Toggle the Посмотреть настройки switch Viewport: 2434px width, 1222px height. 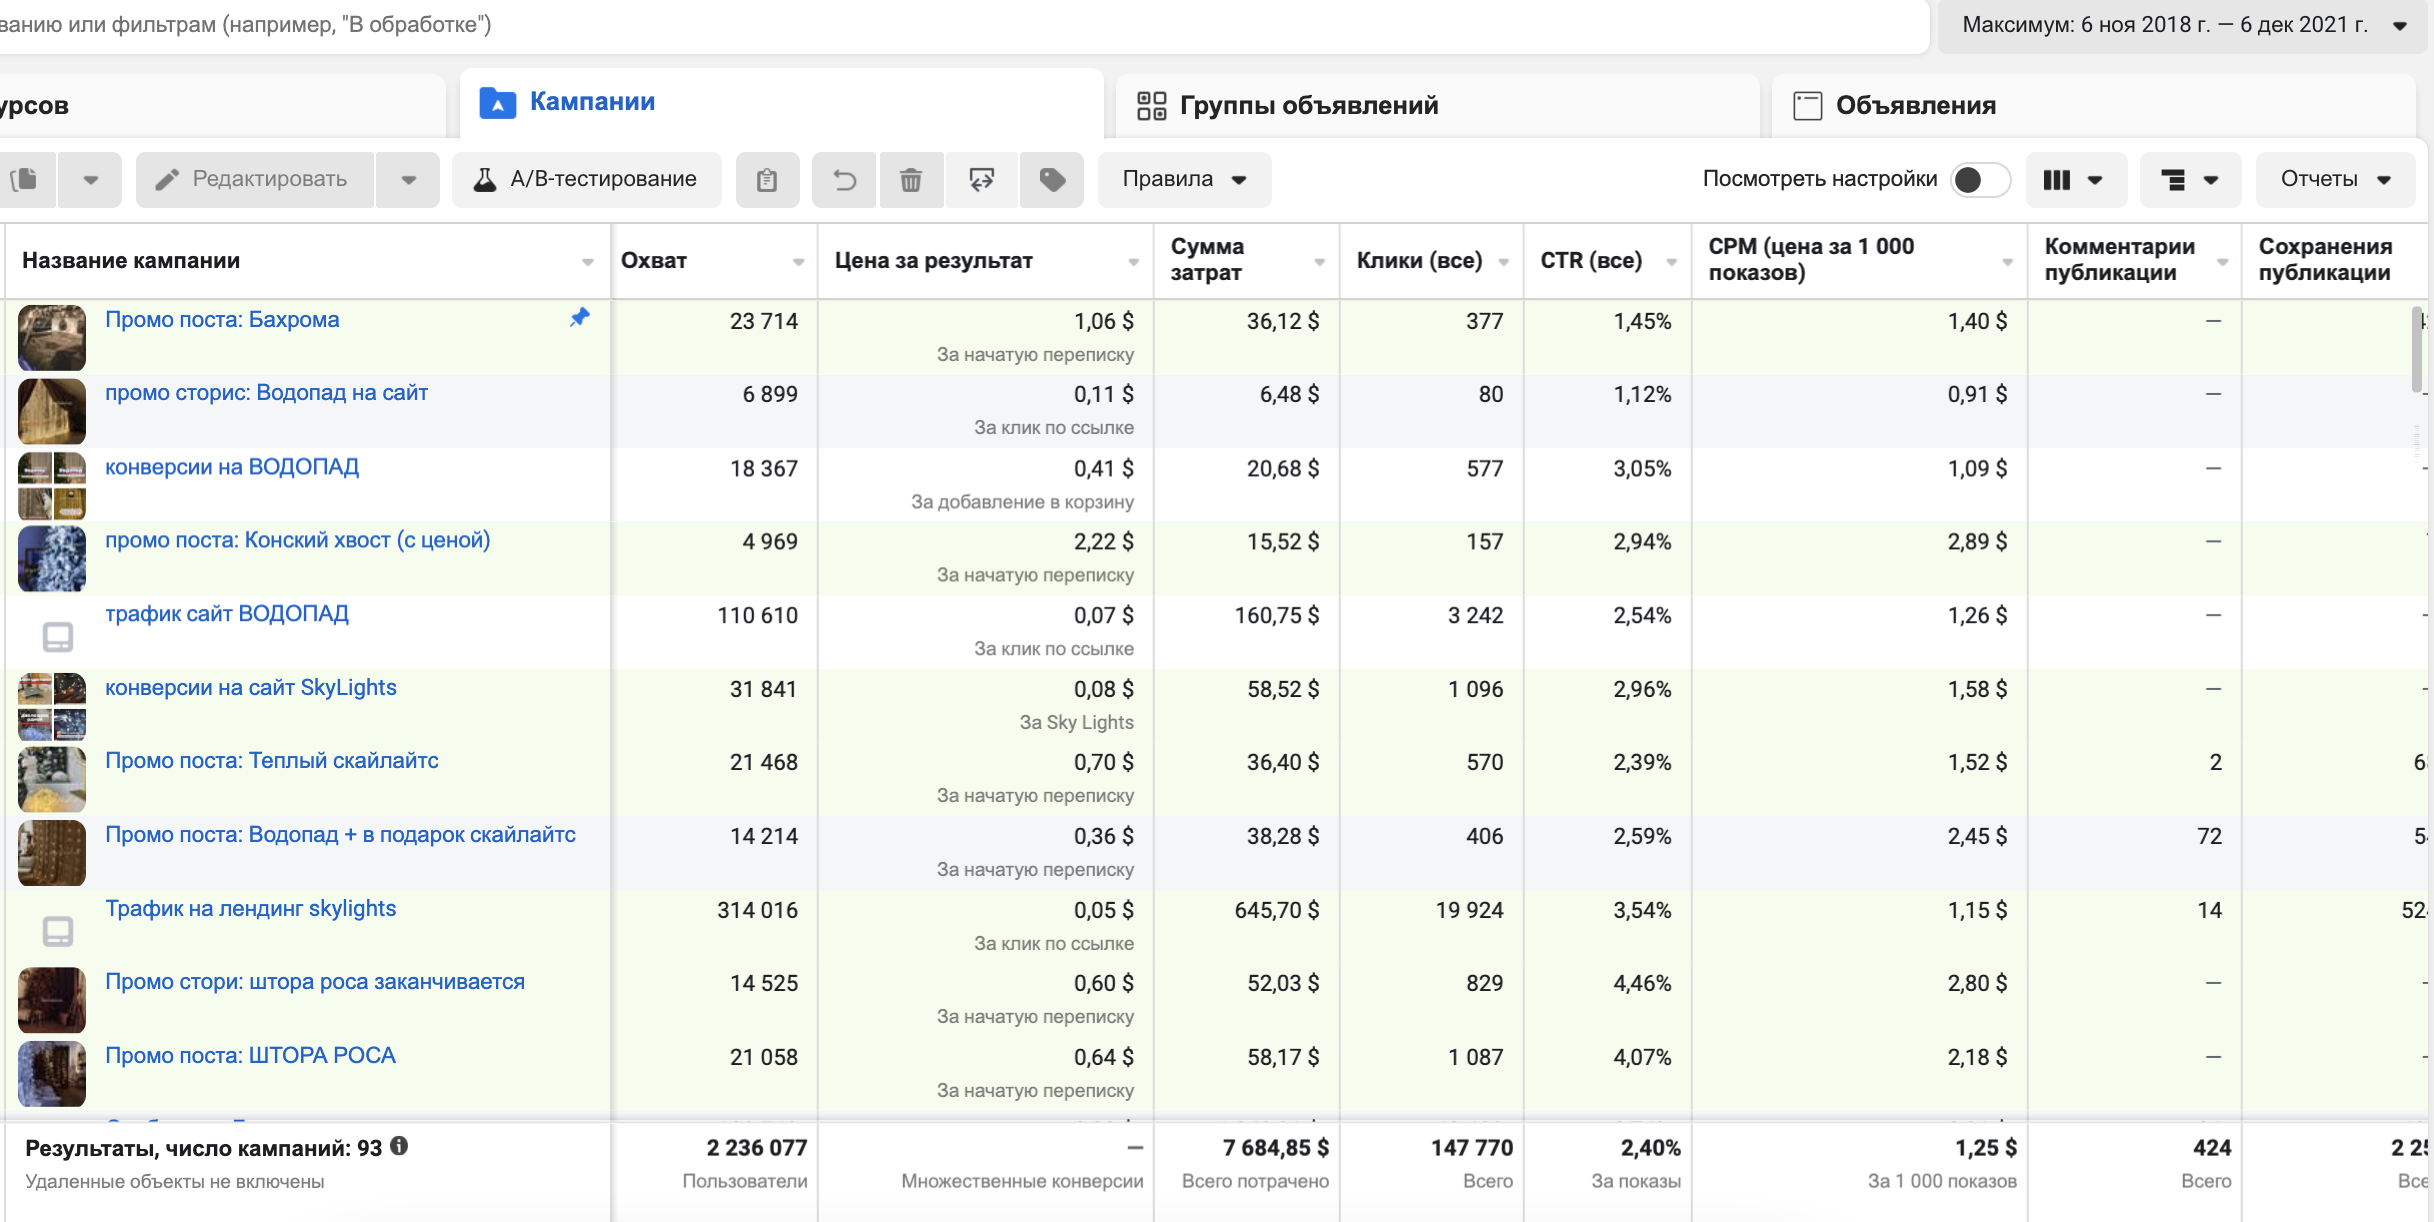tap(1981, 180)
